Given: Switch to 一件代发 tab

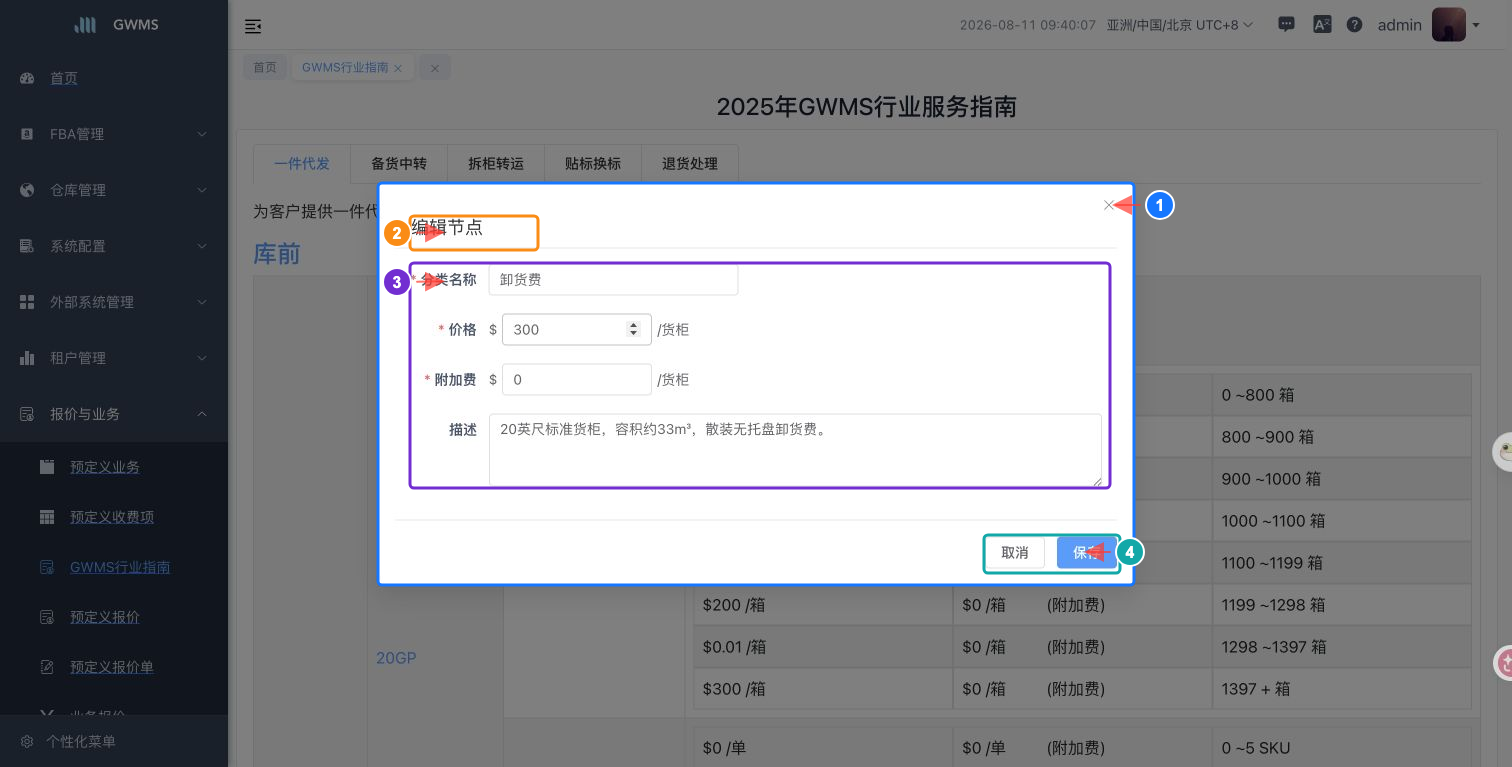Looking at the screenshot, I should (x=302, y=164).
